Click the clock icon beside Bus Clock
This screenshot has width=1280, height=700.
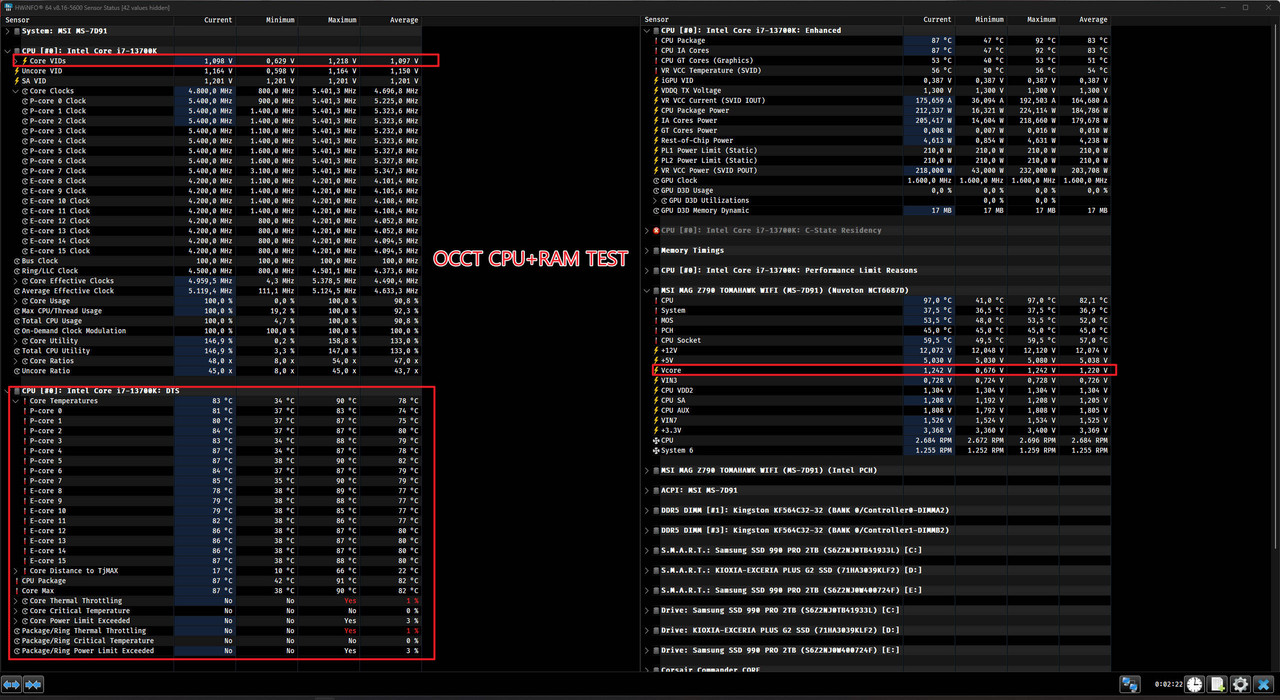click(x=17, y=261)
